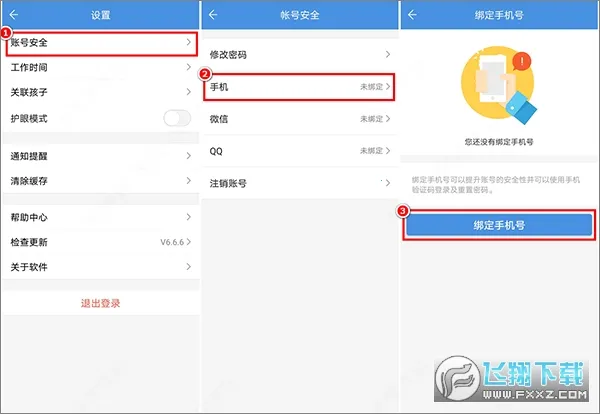Click the 帐号安全 header title
Viewport: 600px width, 414px height.
point(300,15)
